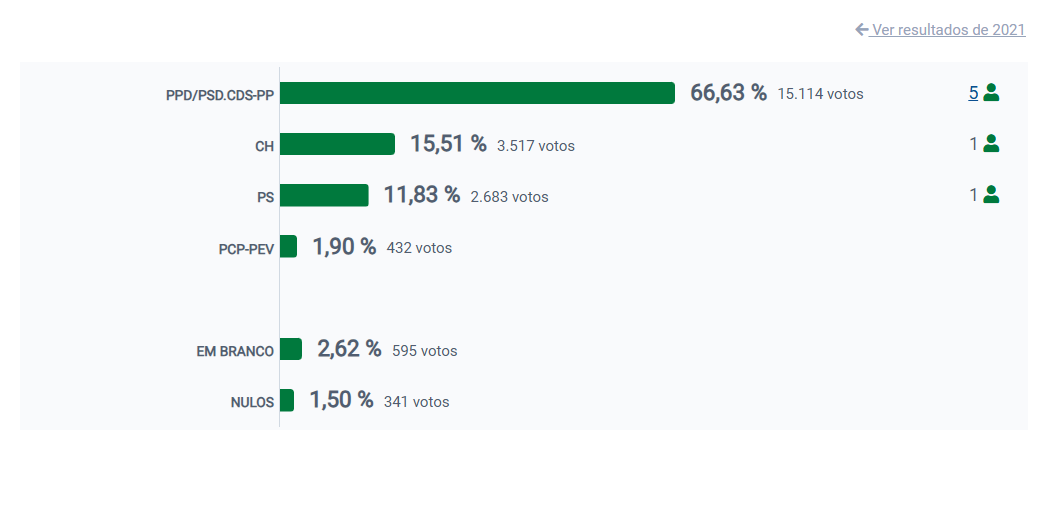Open the 5 elected seats link

pos(973,93)
